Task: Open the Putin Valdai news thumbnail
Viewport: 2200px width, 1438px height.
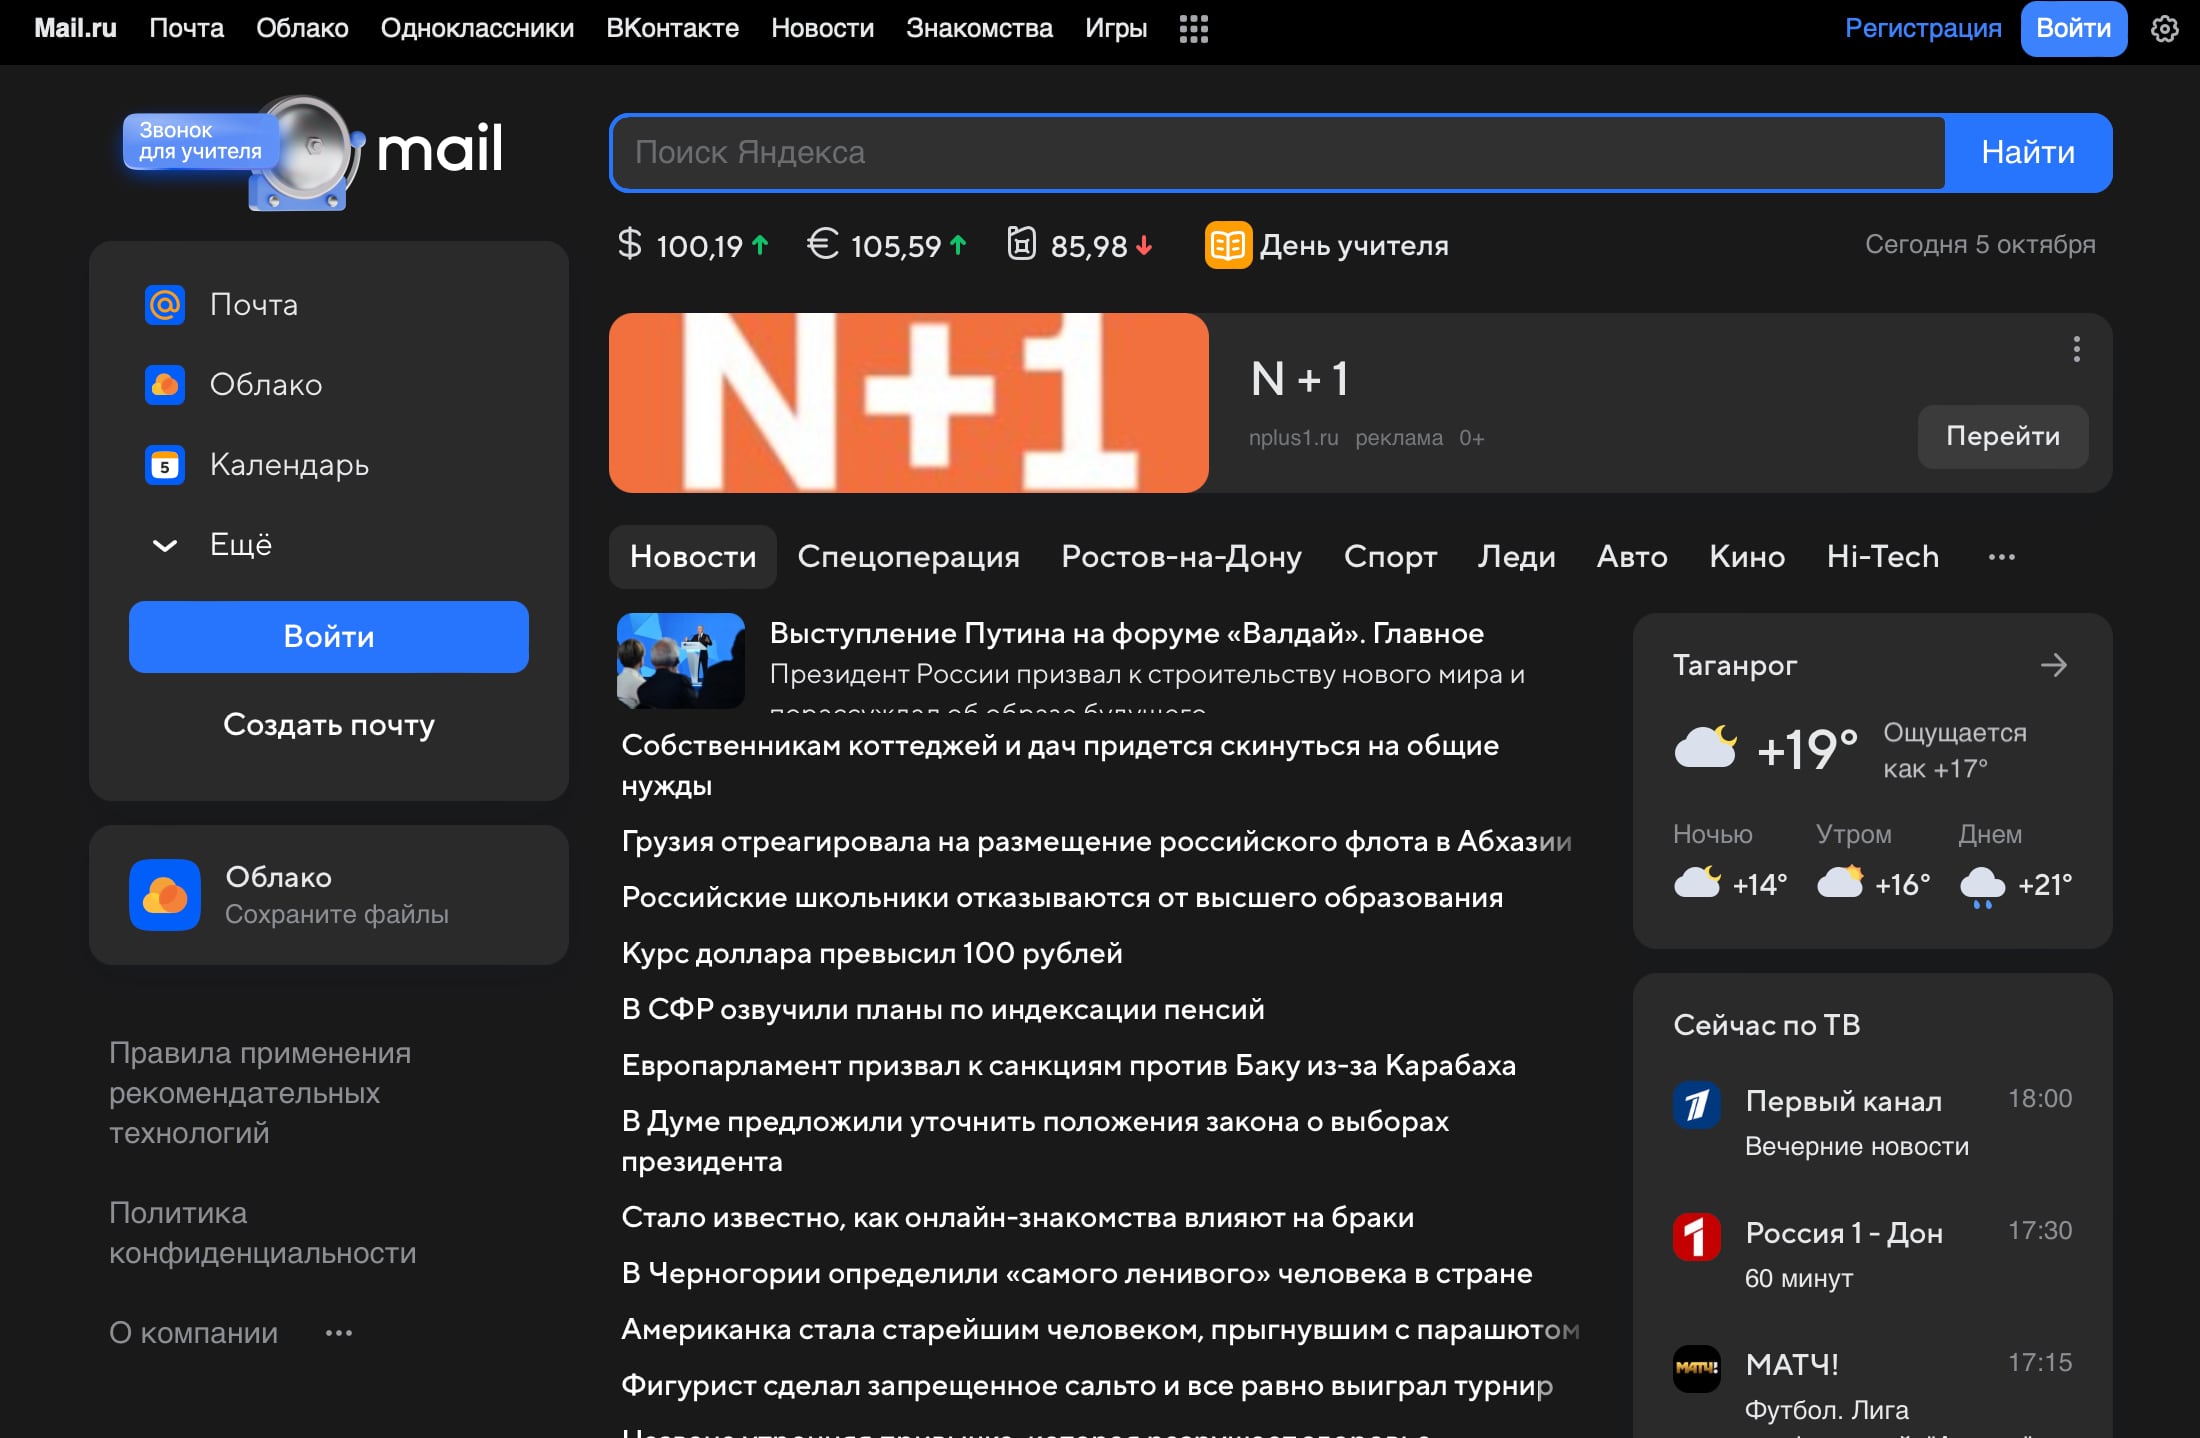Action: (681, 661)
